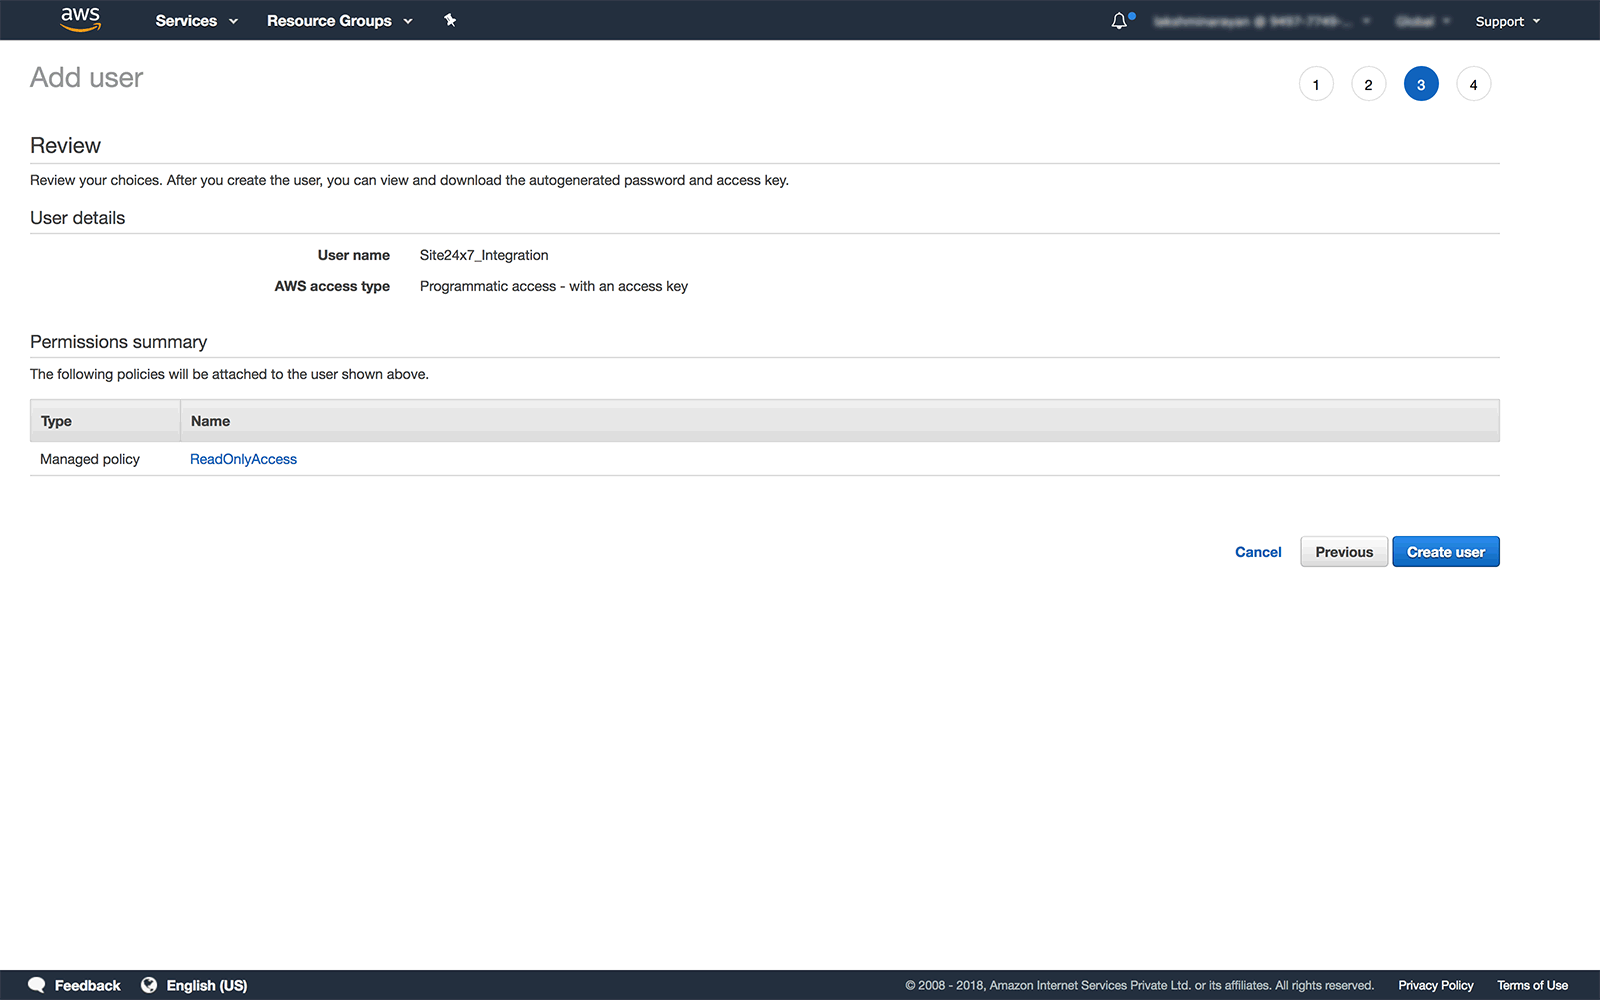Open the Terms of Use link
This screenshot has height=1000, width=1600.
[x=1531, y=985]
